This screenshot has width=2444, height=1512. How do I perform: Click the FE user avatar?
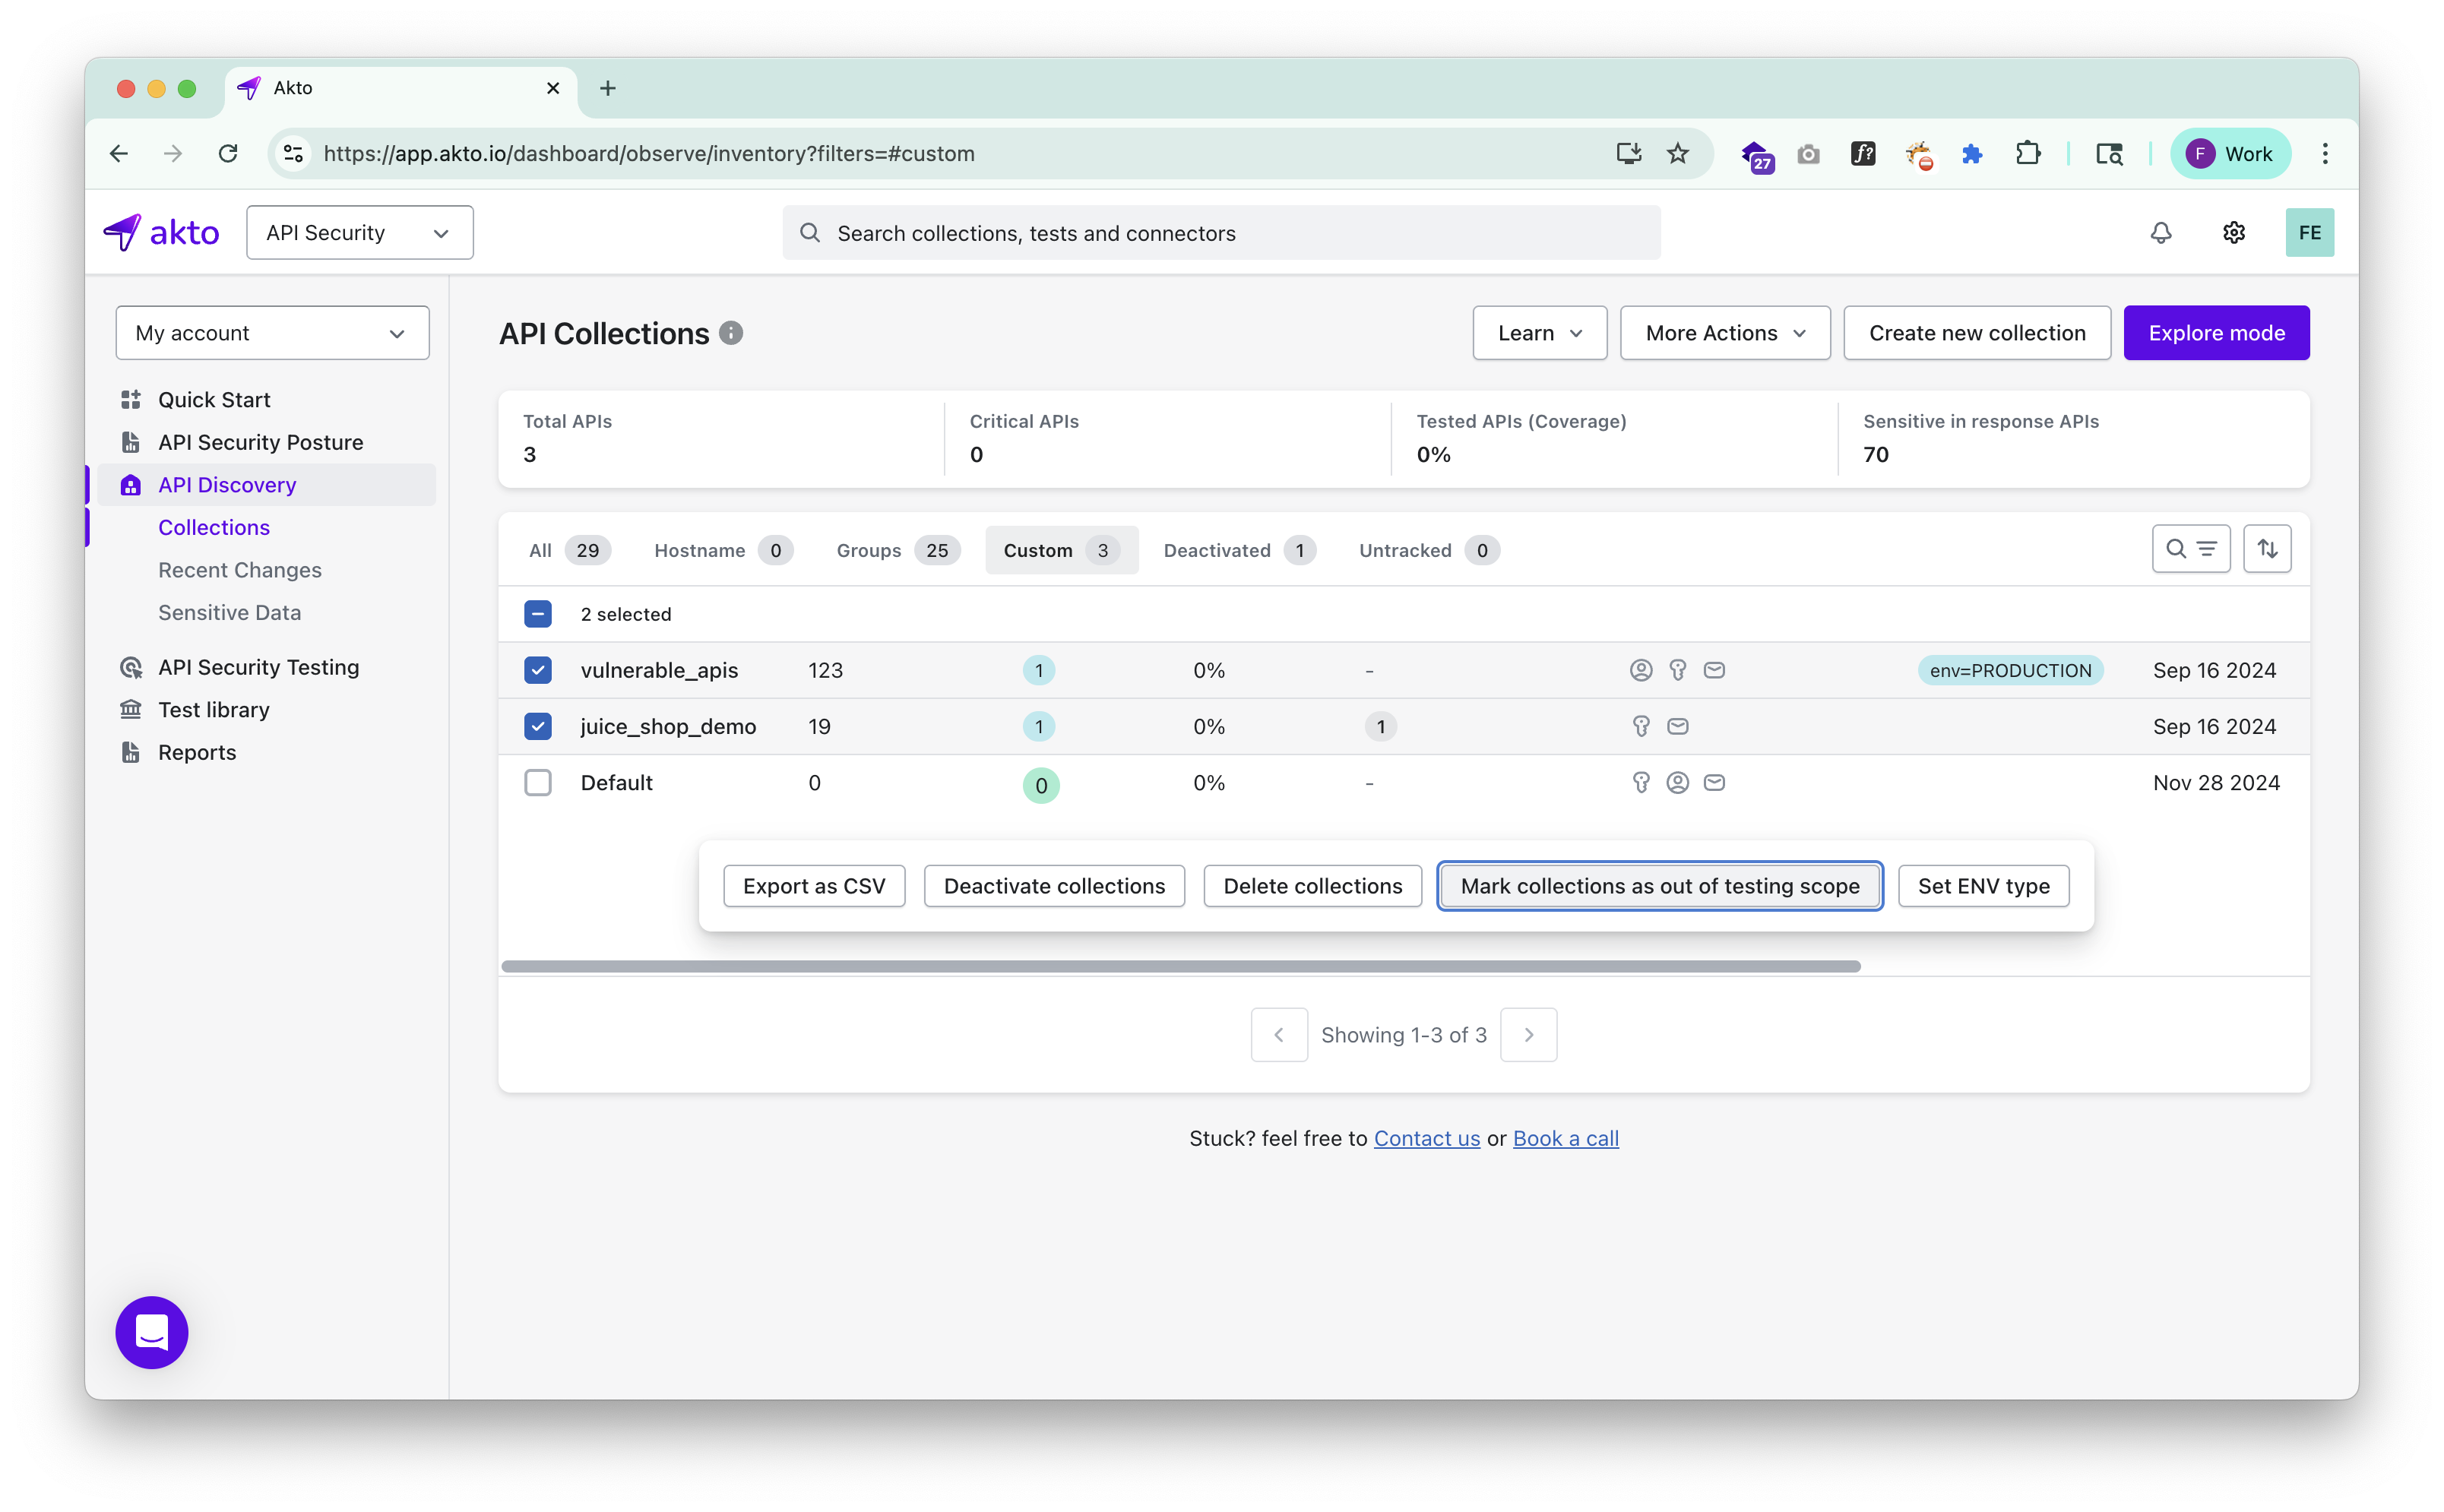click(x=2308, y=233)
